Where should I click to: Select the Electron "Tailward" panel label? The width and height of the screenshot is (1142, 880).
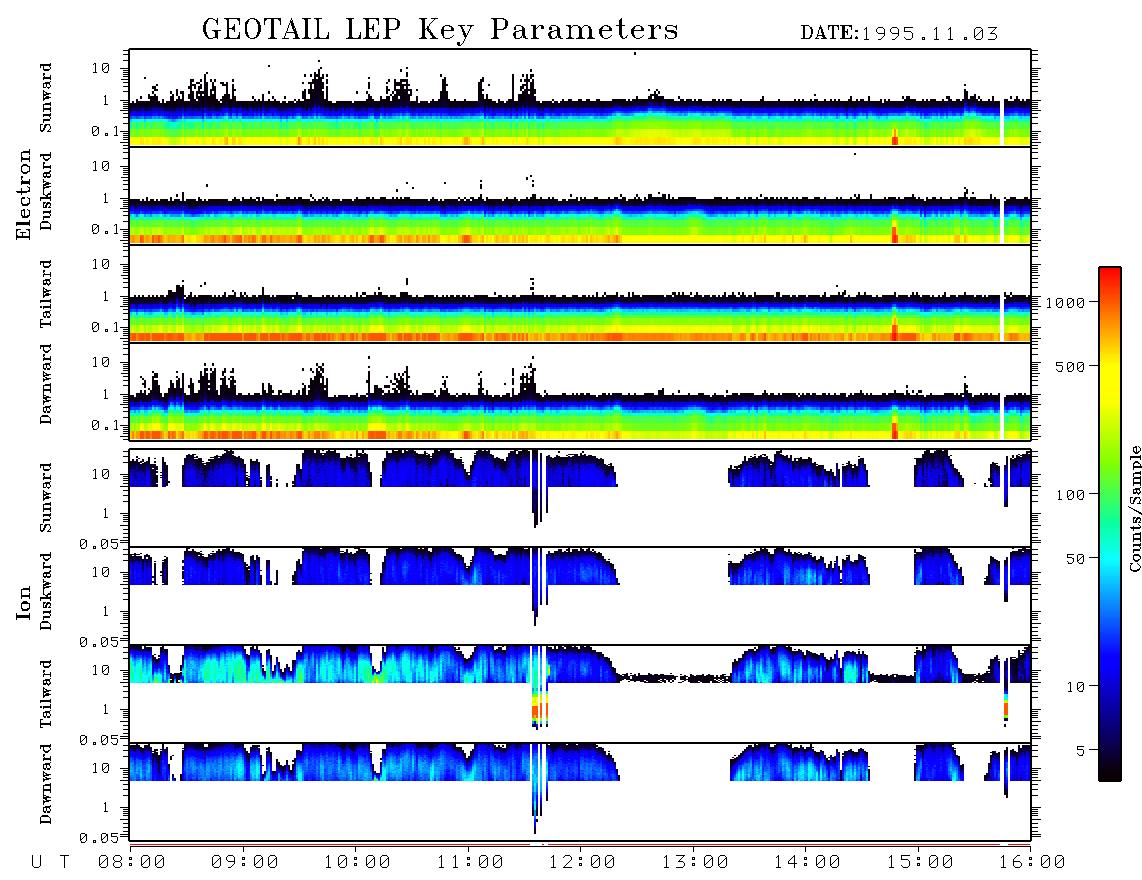pos(46,293)
